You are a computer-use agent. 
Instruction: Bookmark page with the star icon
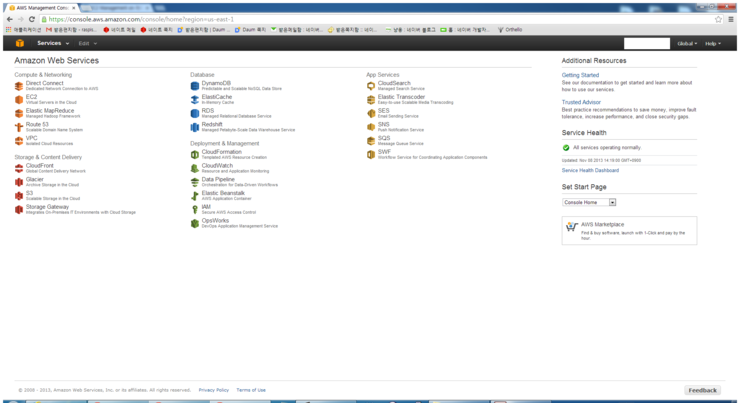718,19
